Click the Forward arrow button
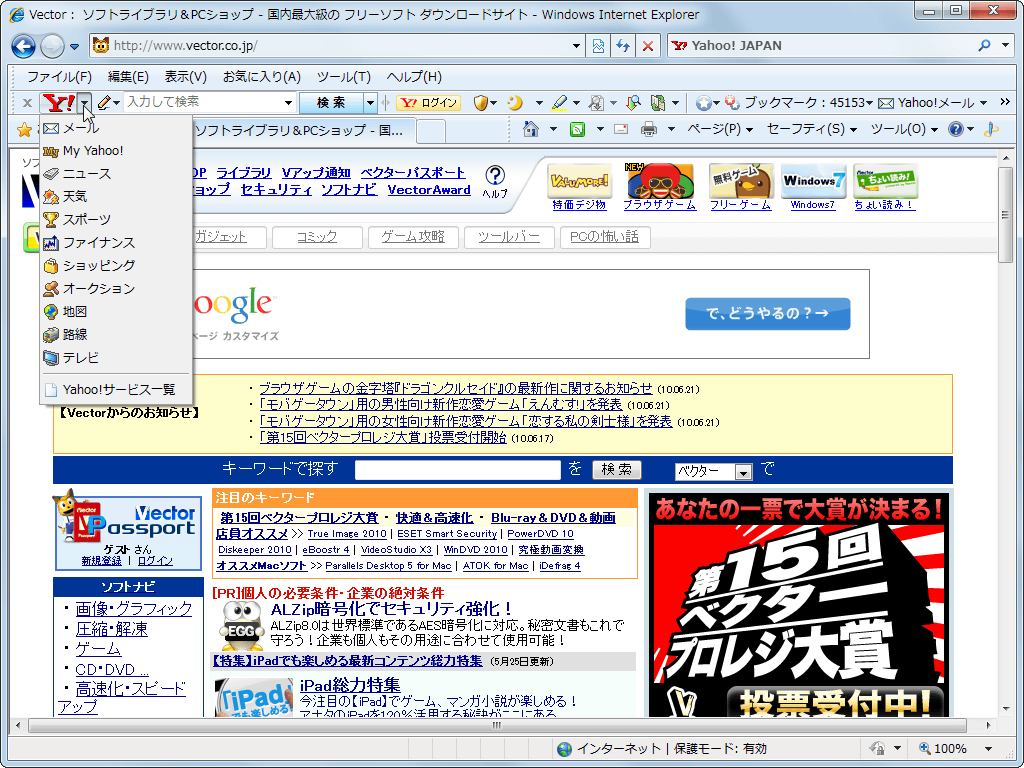Viewport: 1024px width, 768px height. [52, 46]
